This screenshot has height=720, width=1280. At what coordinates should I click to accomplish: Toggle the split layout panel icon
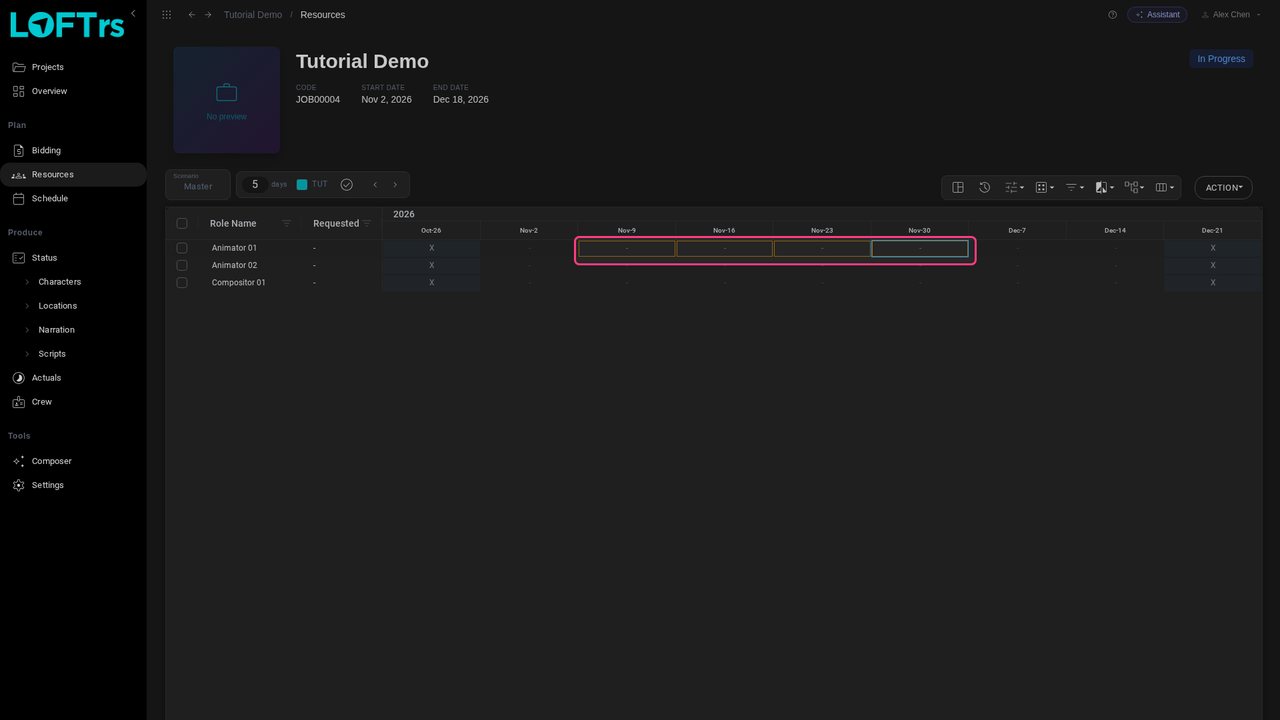coord(958,187)
